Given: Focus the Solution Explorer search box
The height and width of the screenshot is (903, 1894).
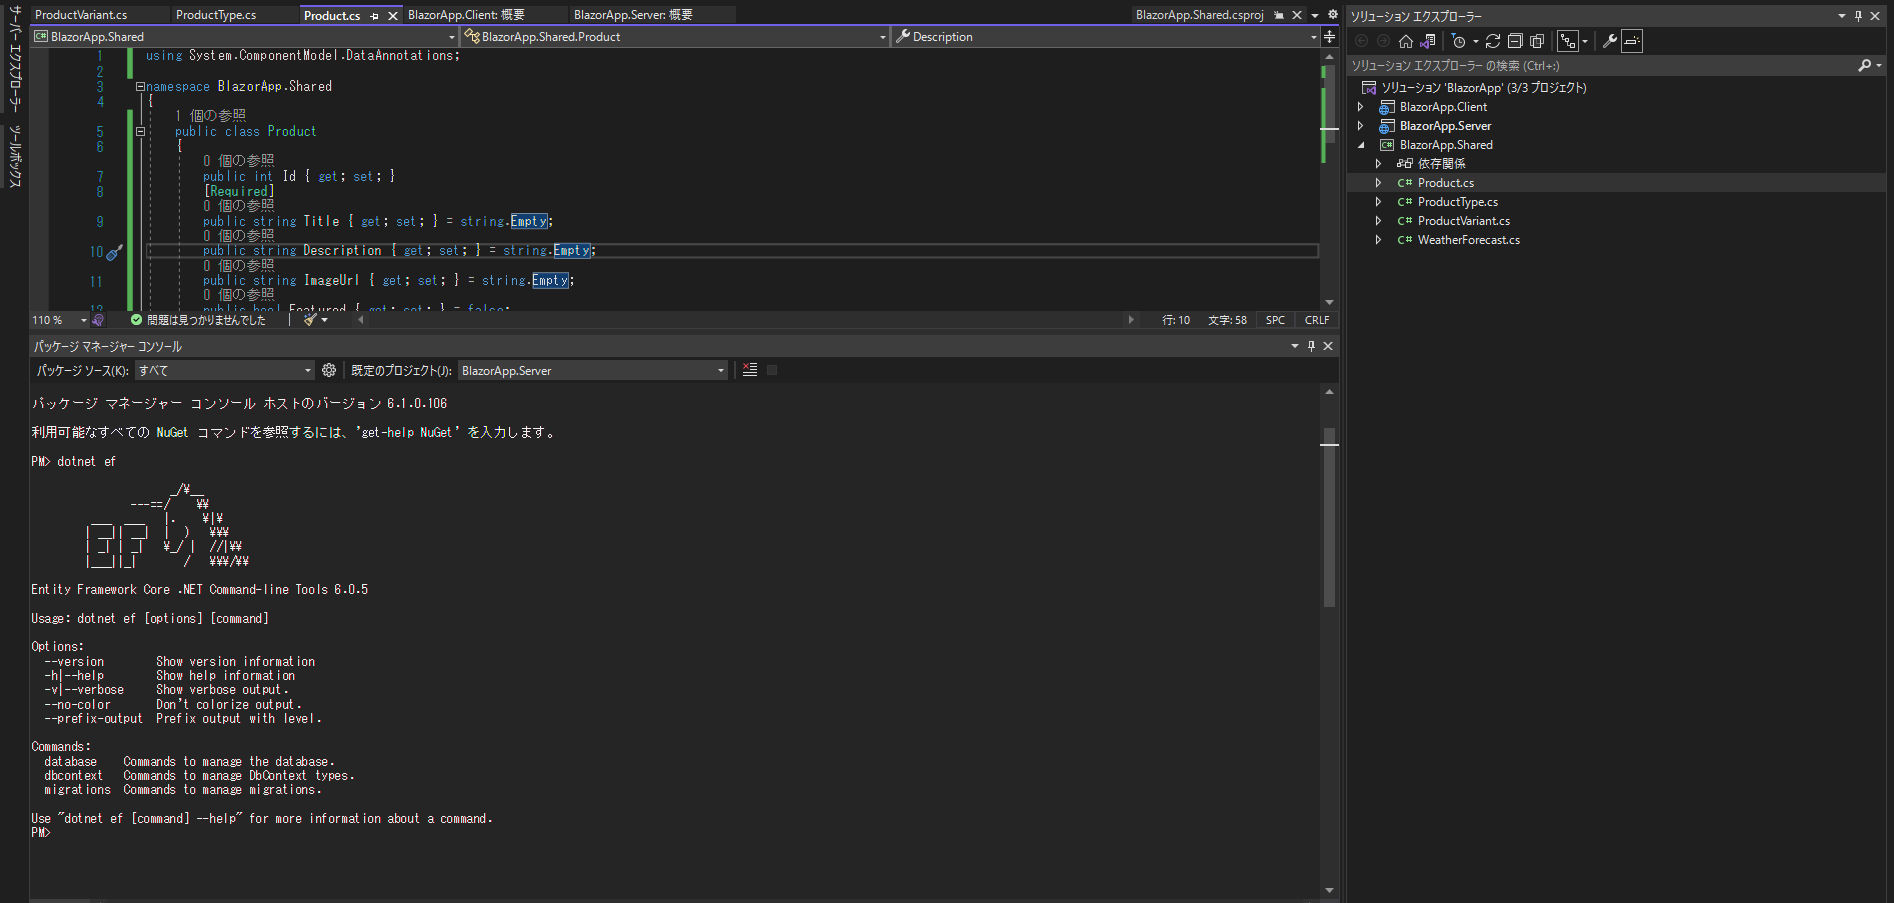Looking at the screenshot, I should pyautogui.click(x=1602, y=66).
